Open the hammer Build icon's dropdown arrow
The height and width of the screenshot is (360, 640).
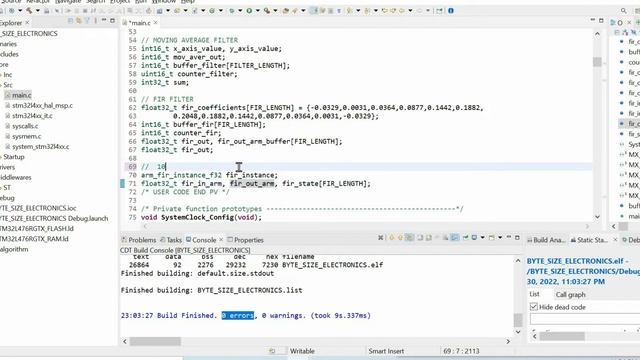pyautogui.click(x=38, y=11)
